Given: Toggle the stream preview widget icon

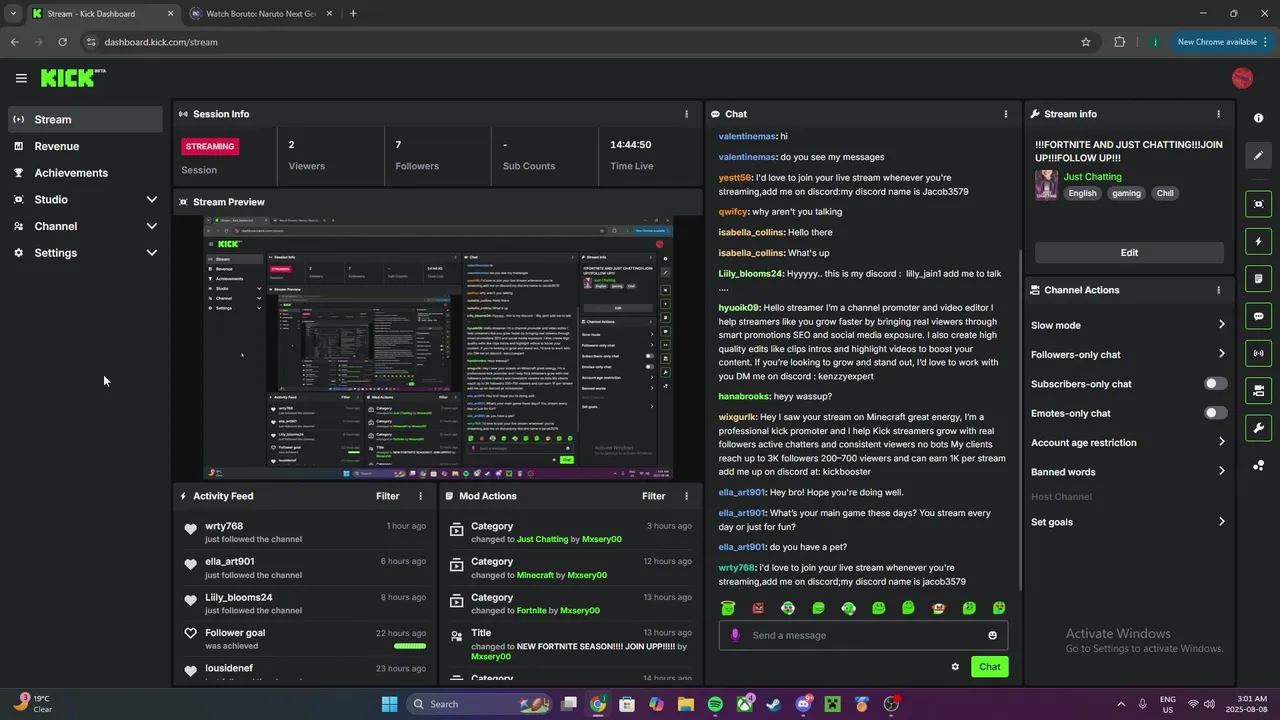Looking at the screenshot, I should click(1258, 204).
